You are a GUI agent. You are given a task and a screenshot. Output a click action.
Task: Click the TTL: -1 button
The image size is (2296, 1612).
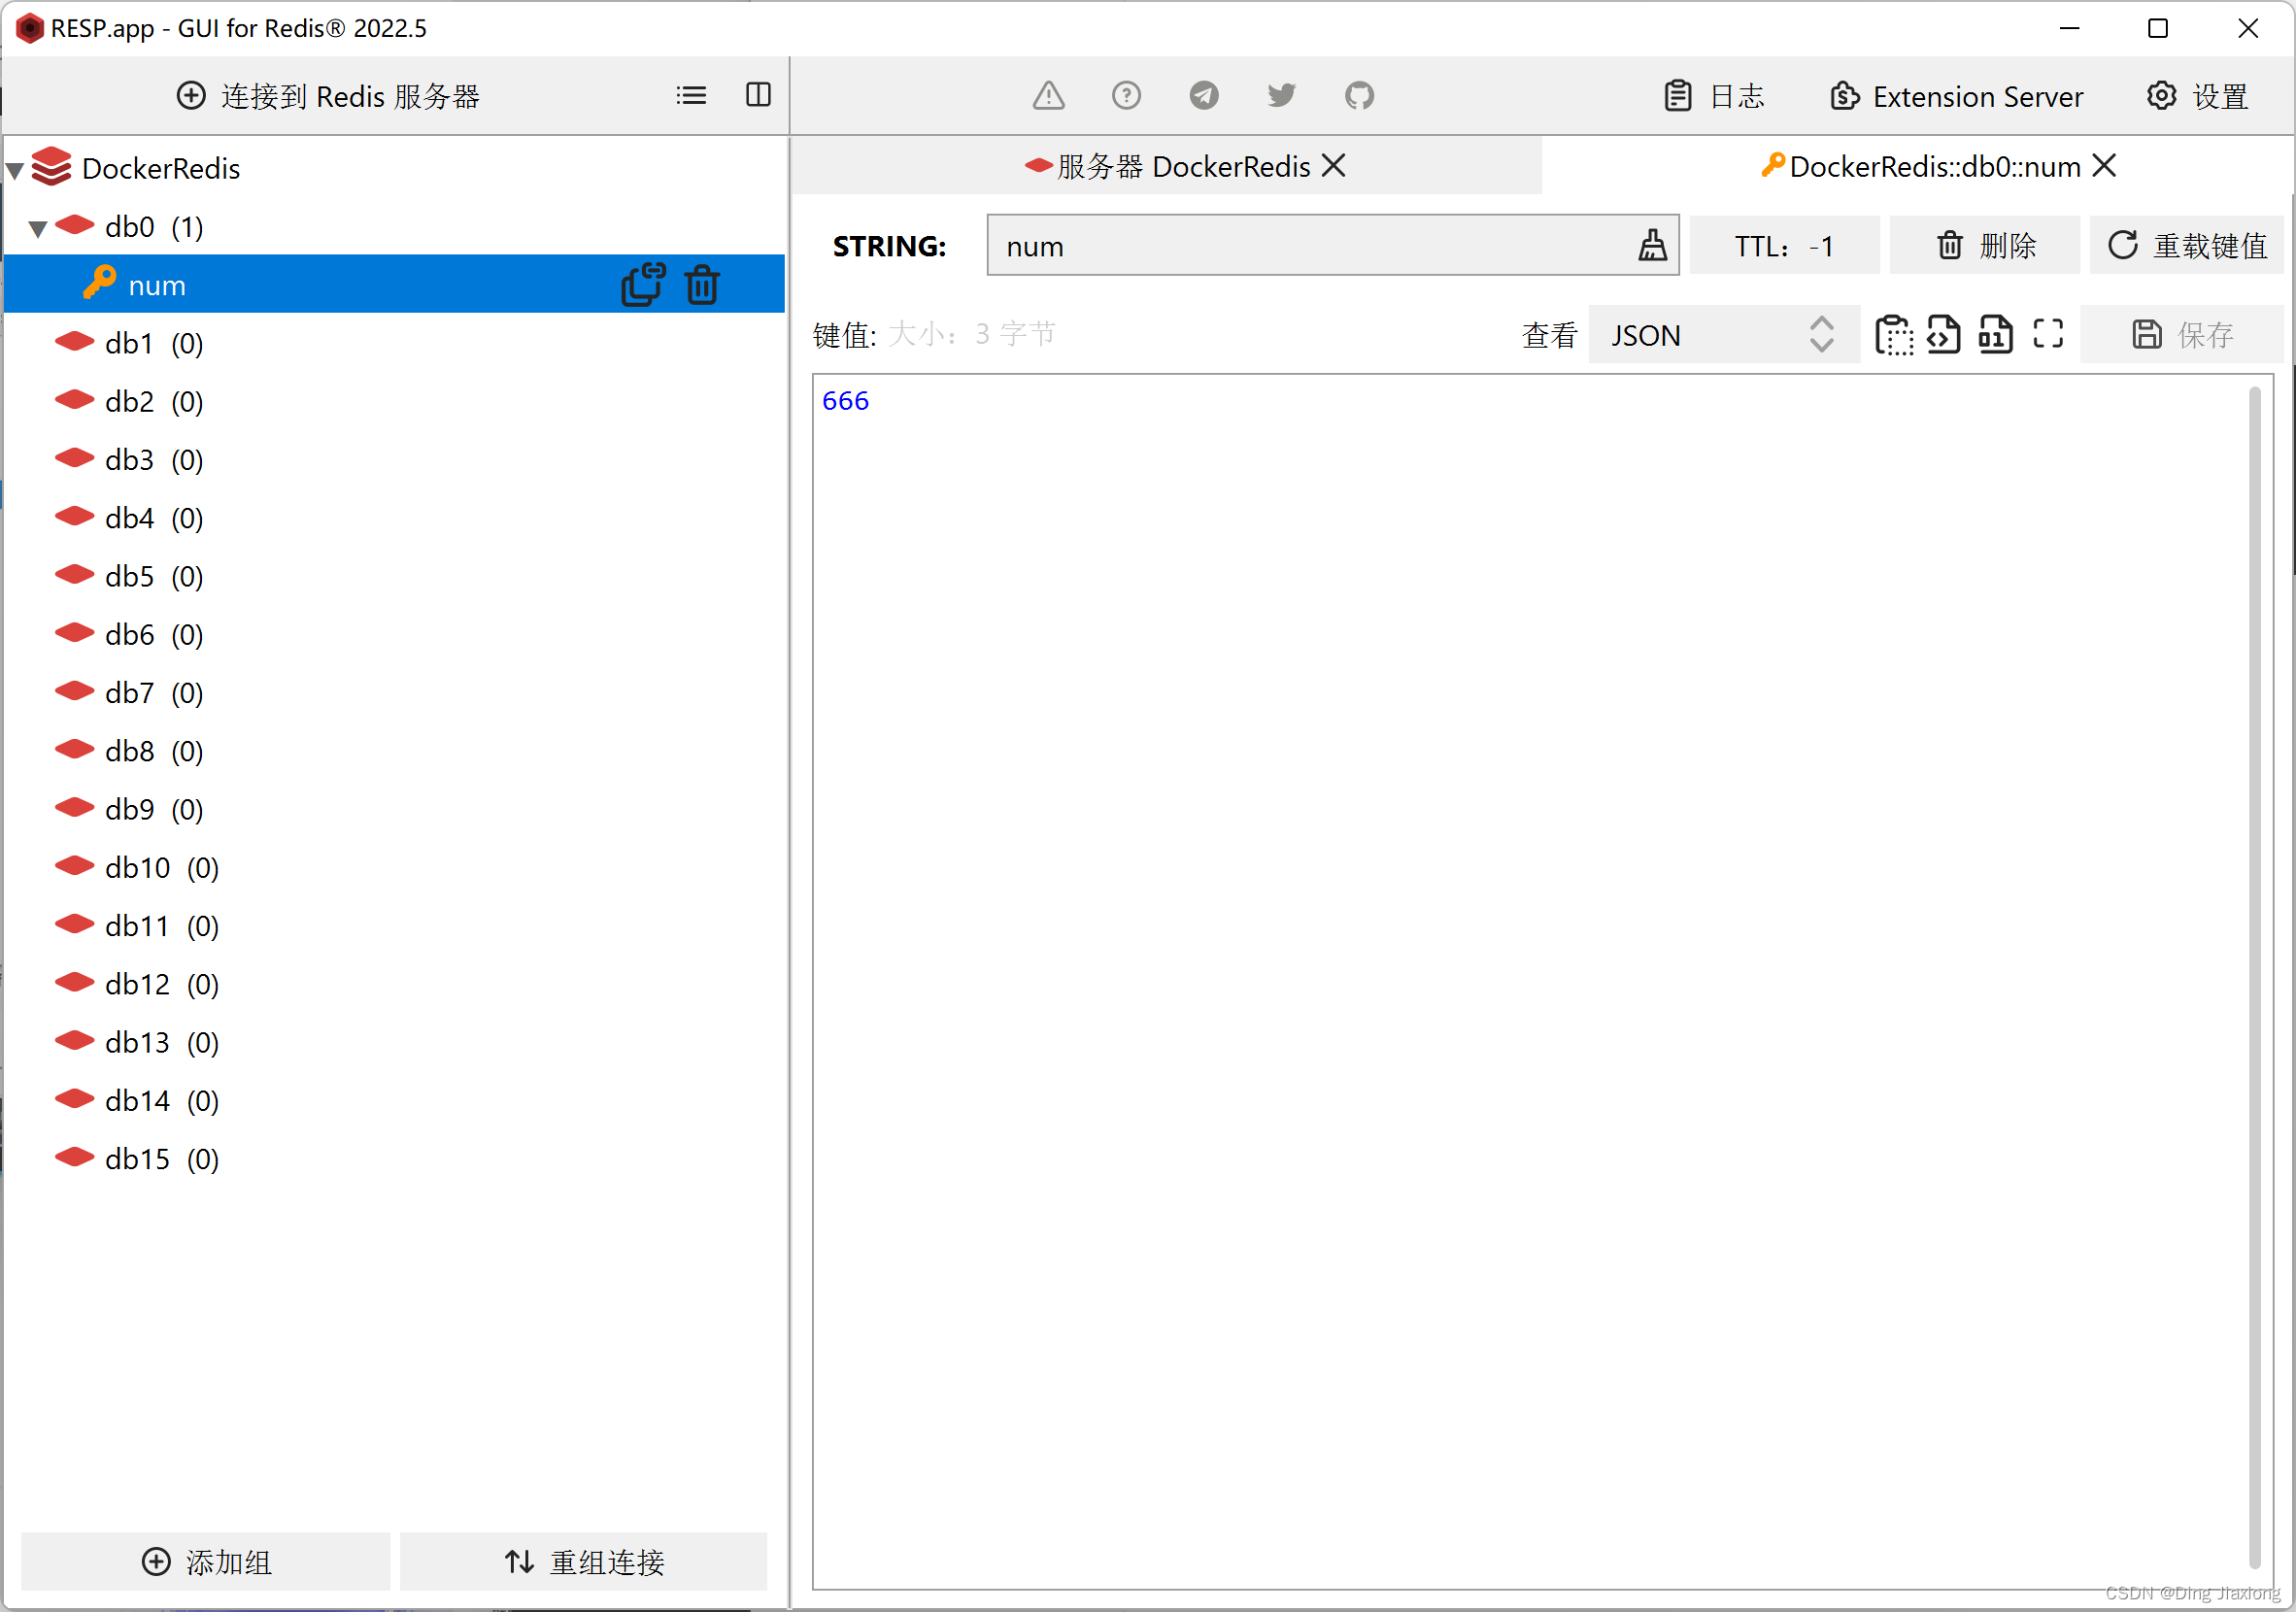(1784, 246)
